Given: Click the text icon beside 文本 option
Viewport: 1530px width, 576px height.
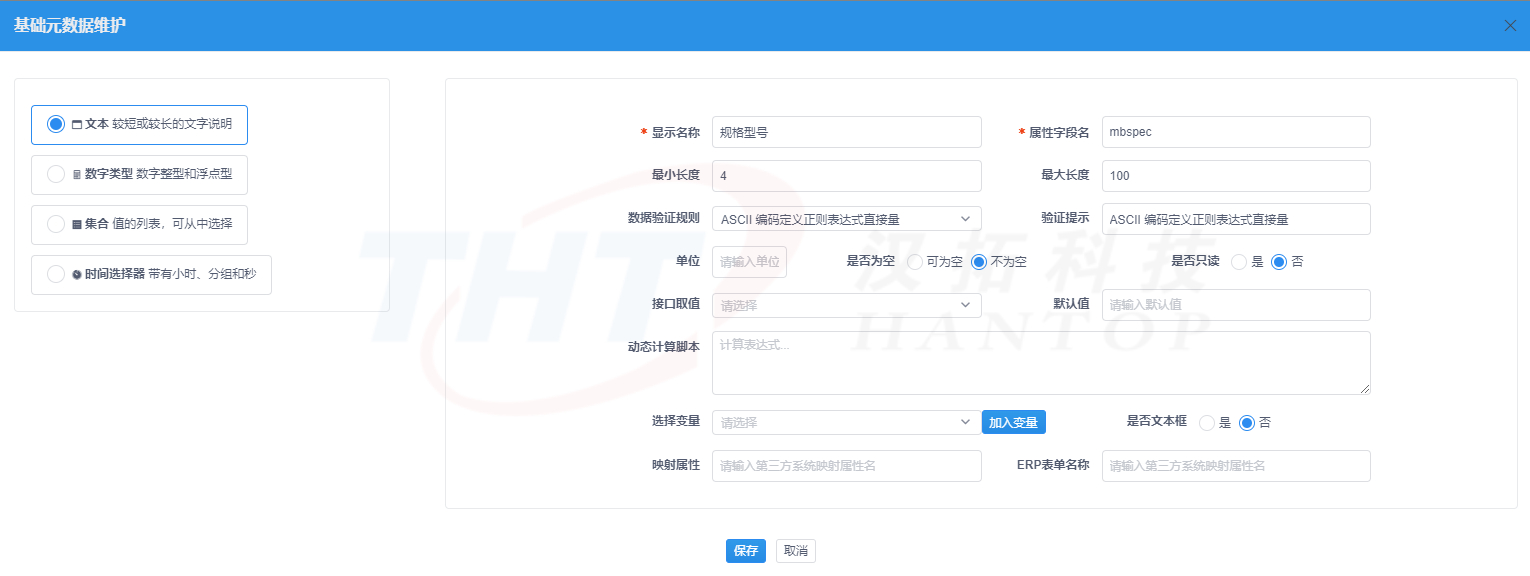Looking at the screenshot, I should coord(78,124).
